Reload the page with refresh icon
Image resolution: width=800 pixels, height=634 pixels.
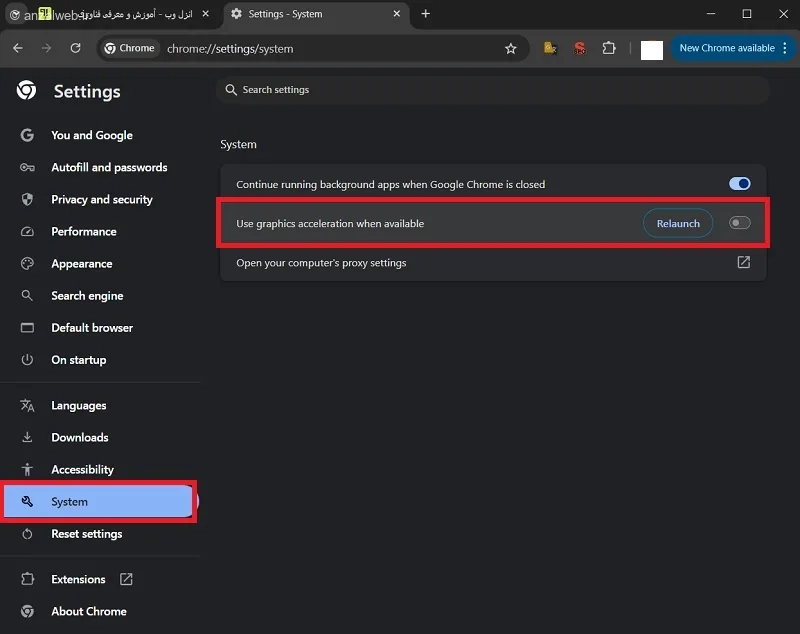(x=76, y=48)
